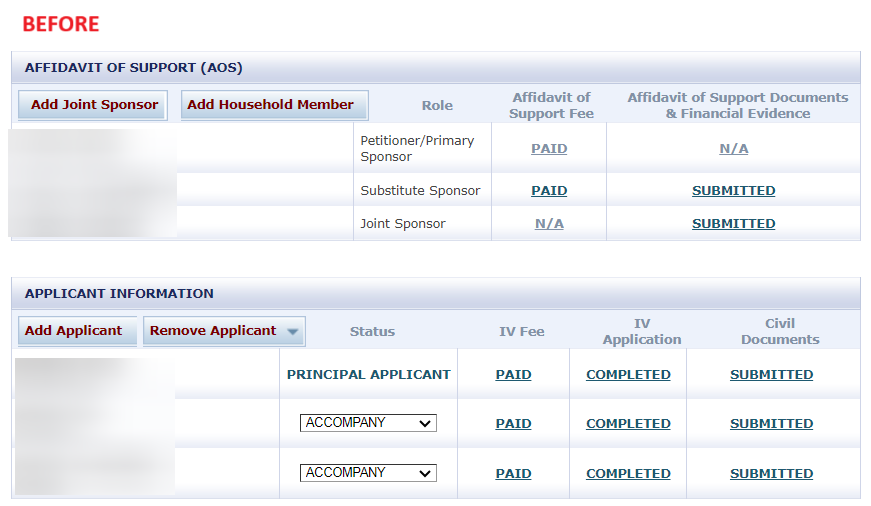Open first accompanying applicant's COMPLETED application
The width and height of the screenshot is (871, 506).
pyautogui.click(x=628, y=424)
